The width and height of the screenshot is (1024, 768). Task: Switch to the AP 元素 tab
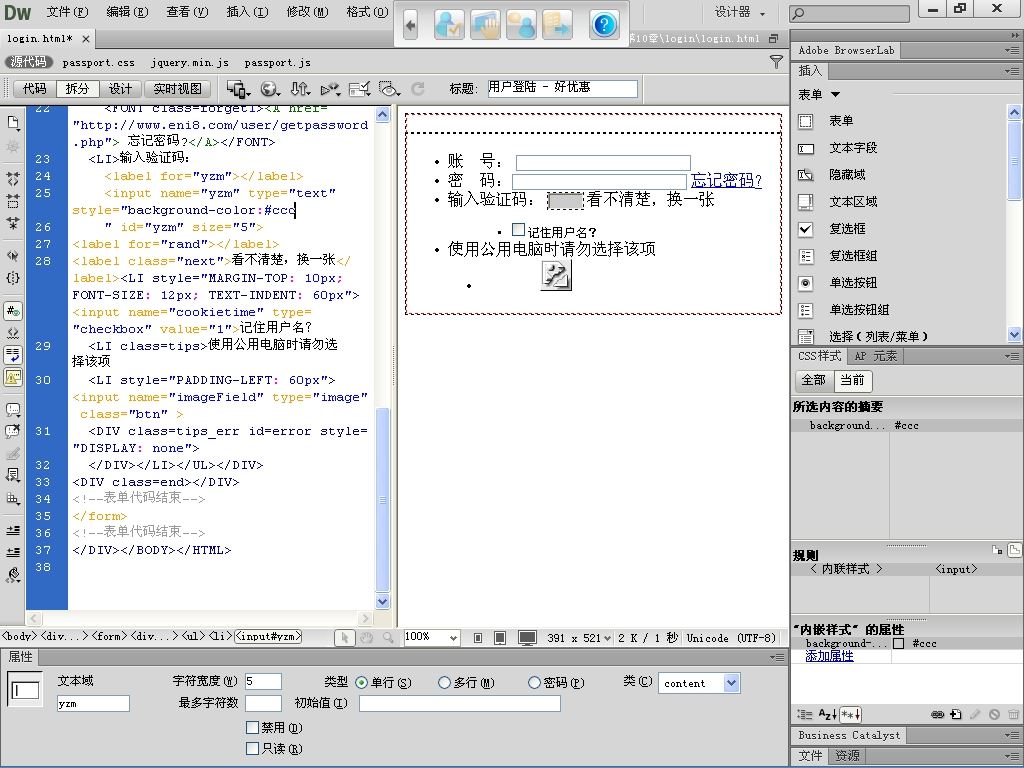(x=875, y=356)
